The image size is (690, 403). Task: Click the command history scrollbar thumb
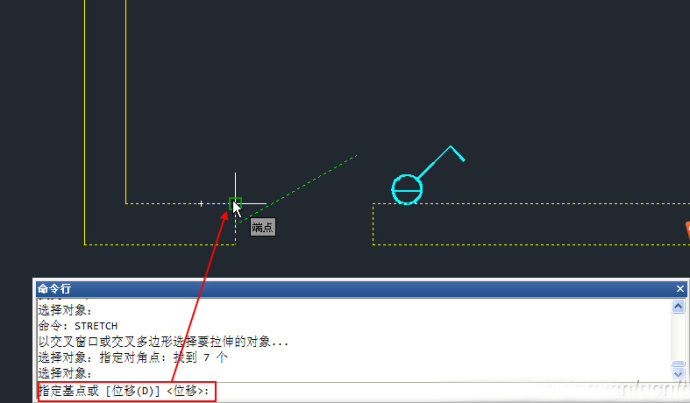[678, 364]
